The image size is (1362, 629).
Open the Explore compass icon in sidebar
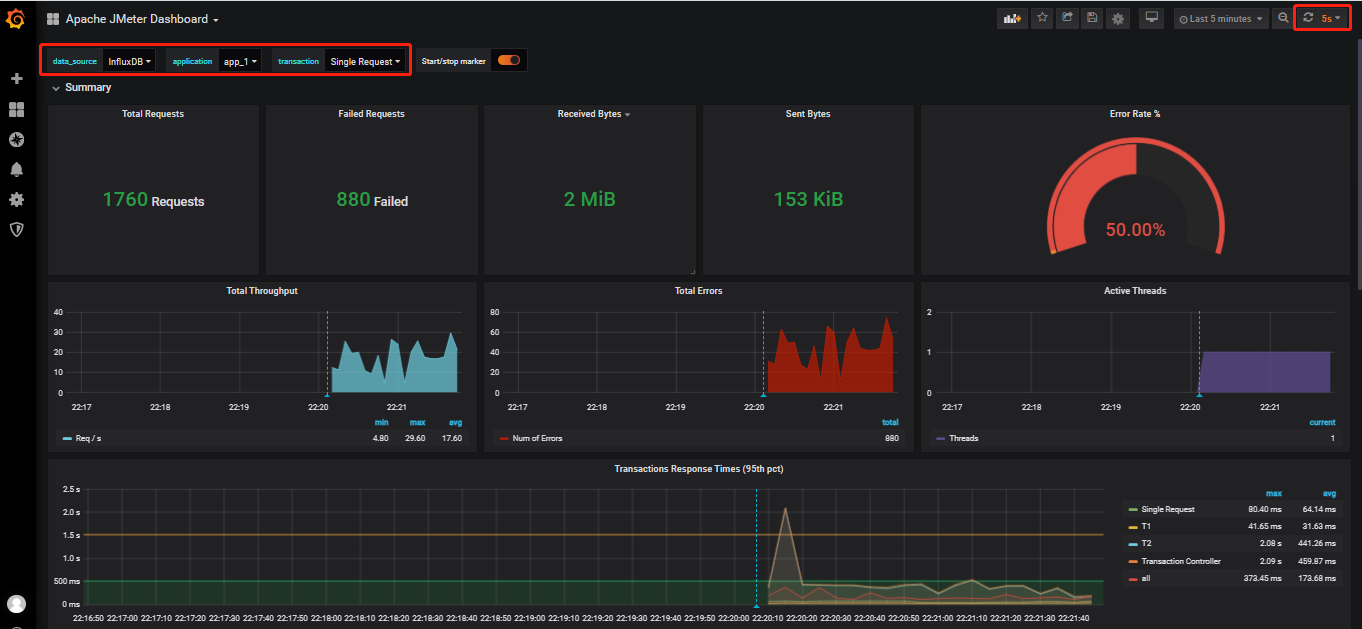(16, 139)
